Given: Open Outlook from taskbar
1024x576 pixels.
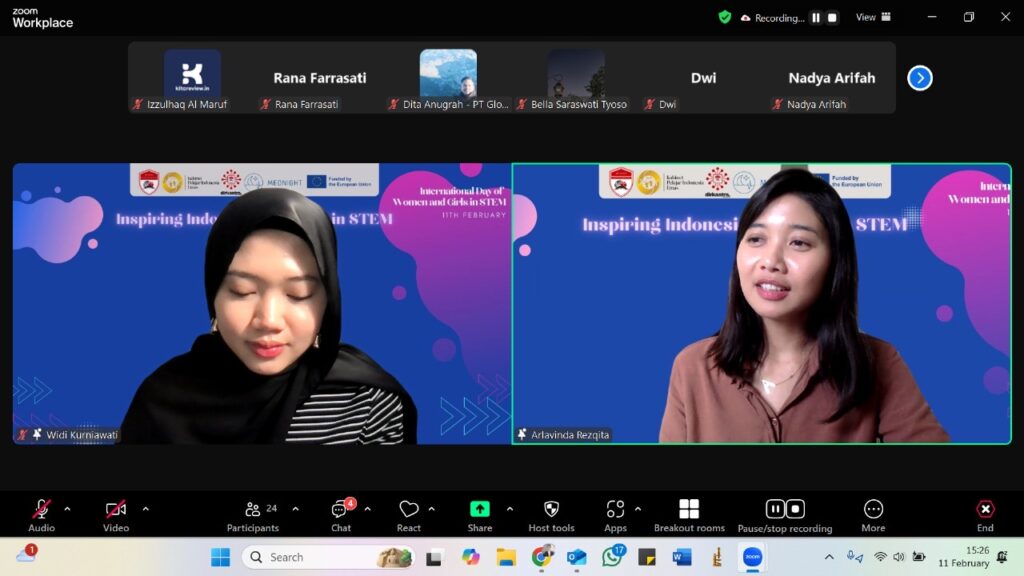Looking at the screenshot, I should 577,557.
